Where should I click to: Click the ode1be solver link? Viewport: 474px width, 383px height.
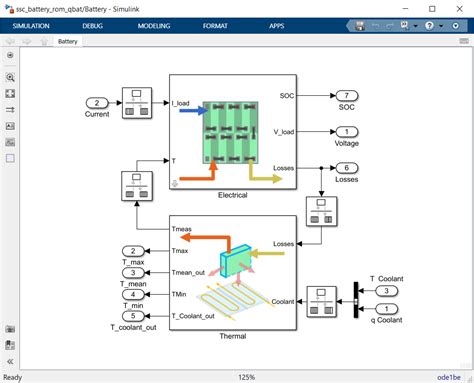(449, 377)
